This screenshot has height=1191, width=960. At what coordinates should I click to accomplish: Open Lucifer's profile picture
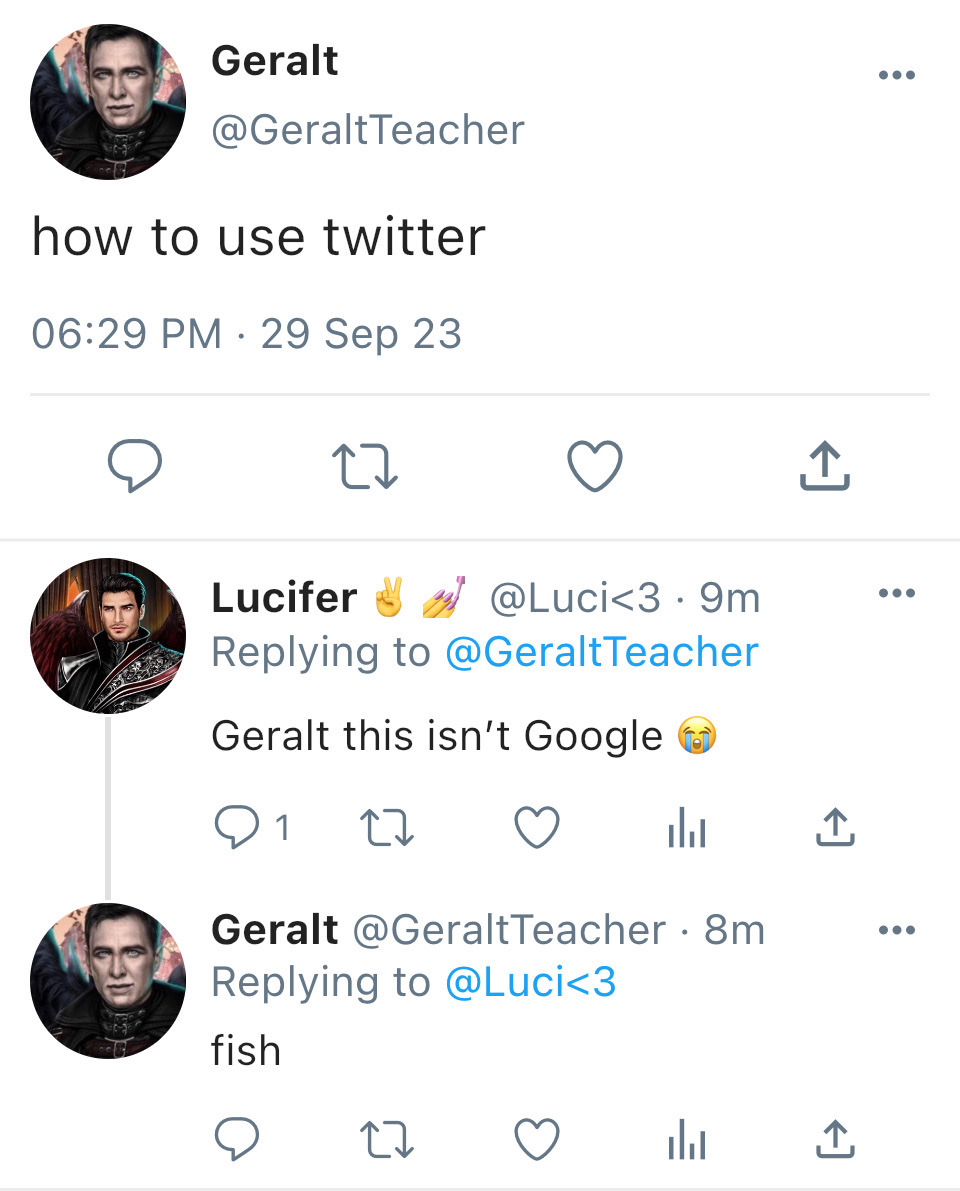click(x=108, y=636)
